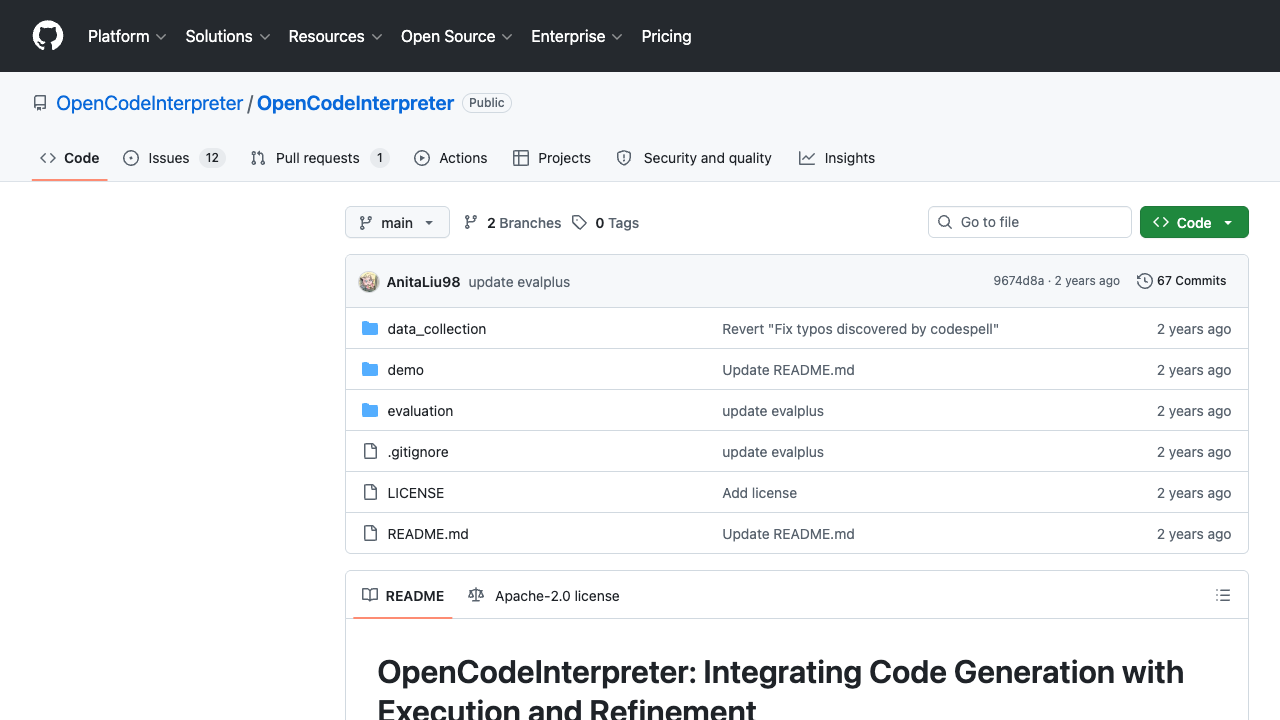1280x720 pixels.
Task: Open the data_collection folder
Action: click(x=437, y=329)
